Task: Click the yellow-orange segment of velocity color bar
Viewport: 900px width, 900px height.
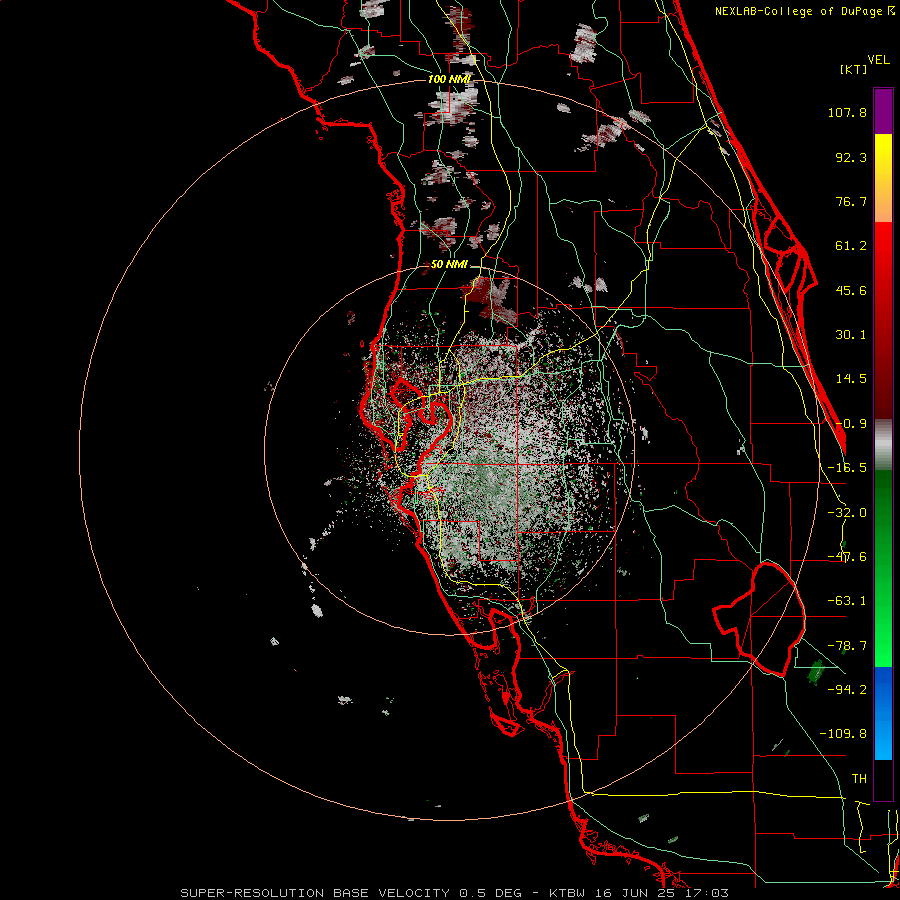Action: [883, 178]
